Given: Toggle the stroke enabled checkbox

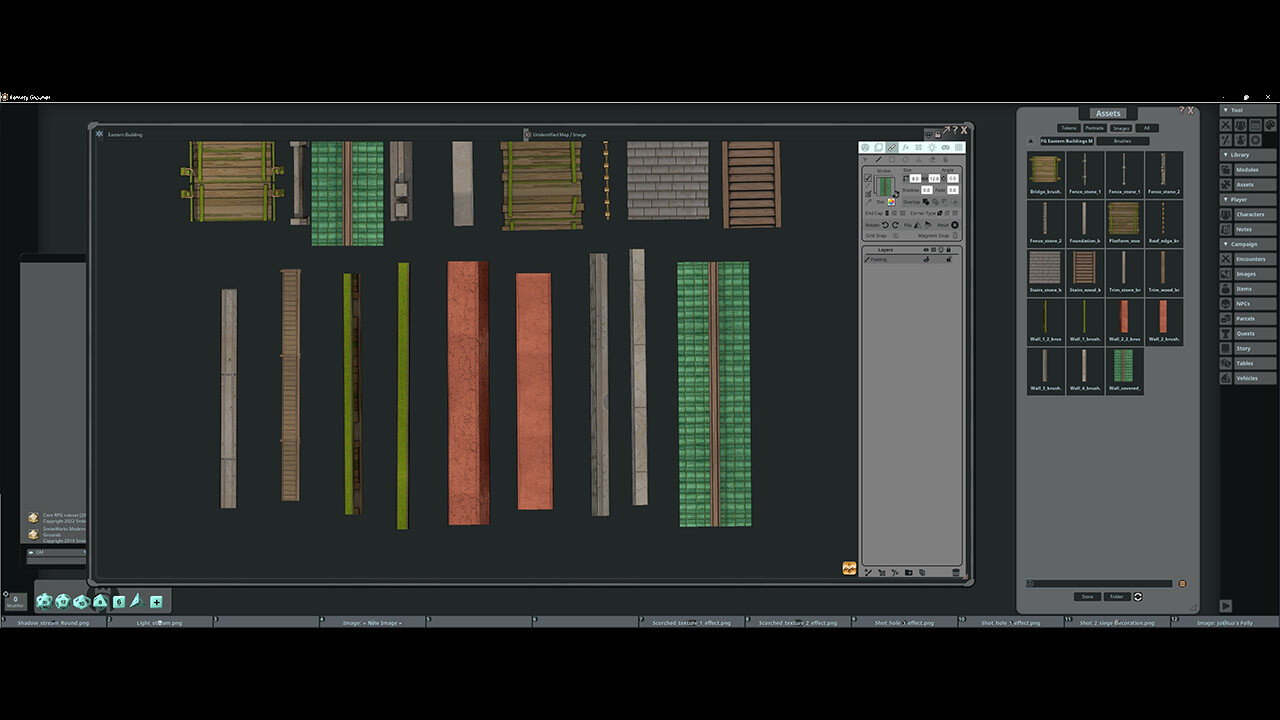Looking at the screenshot, I should click(868, 178).
